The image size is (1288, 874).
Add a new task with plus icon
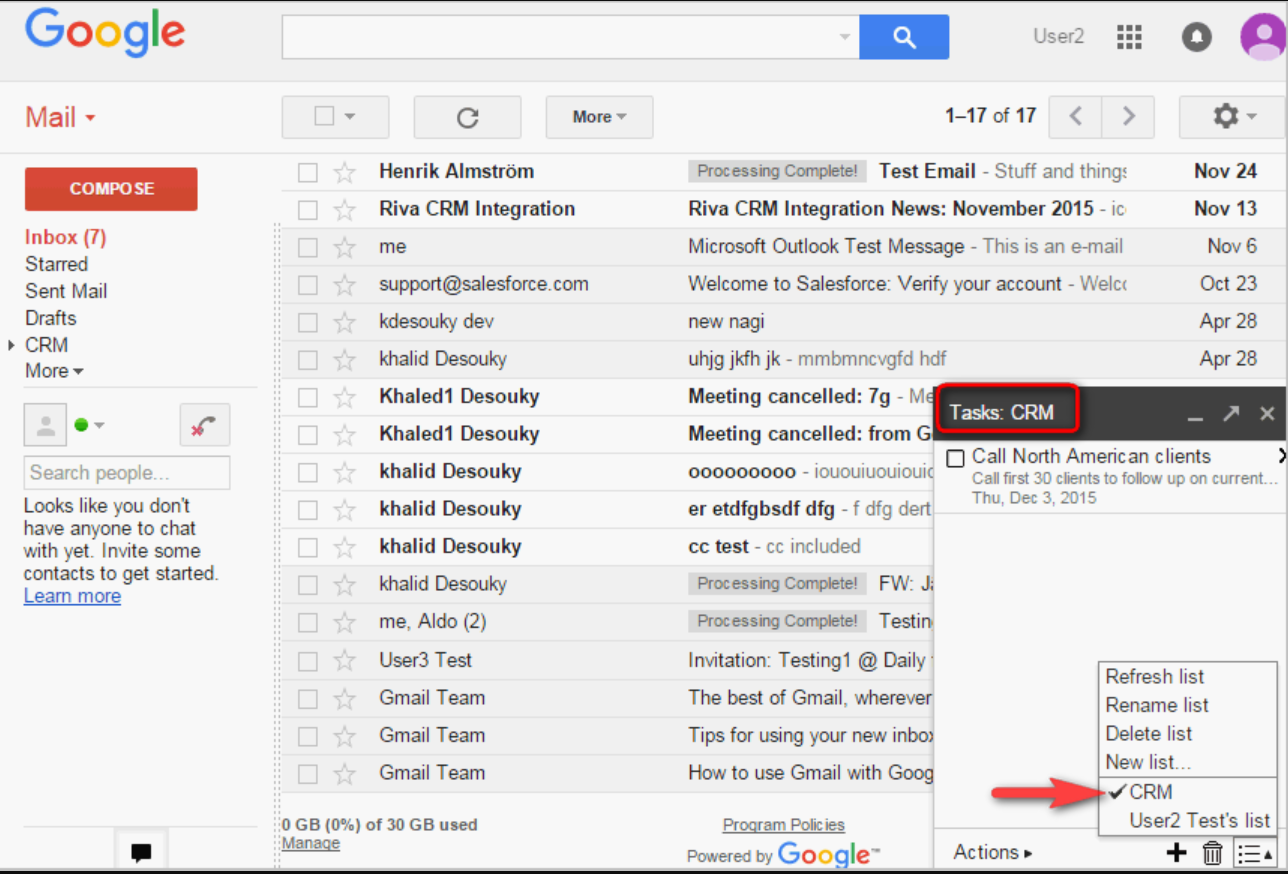[x=1177, y=853]
